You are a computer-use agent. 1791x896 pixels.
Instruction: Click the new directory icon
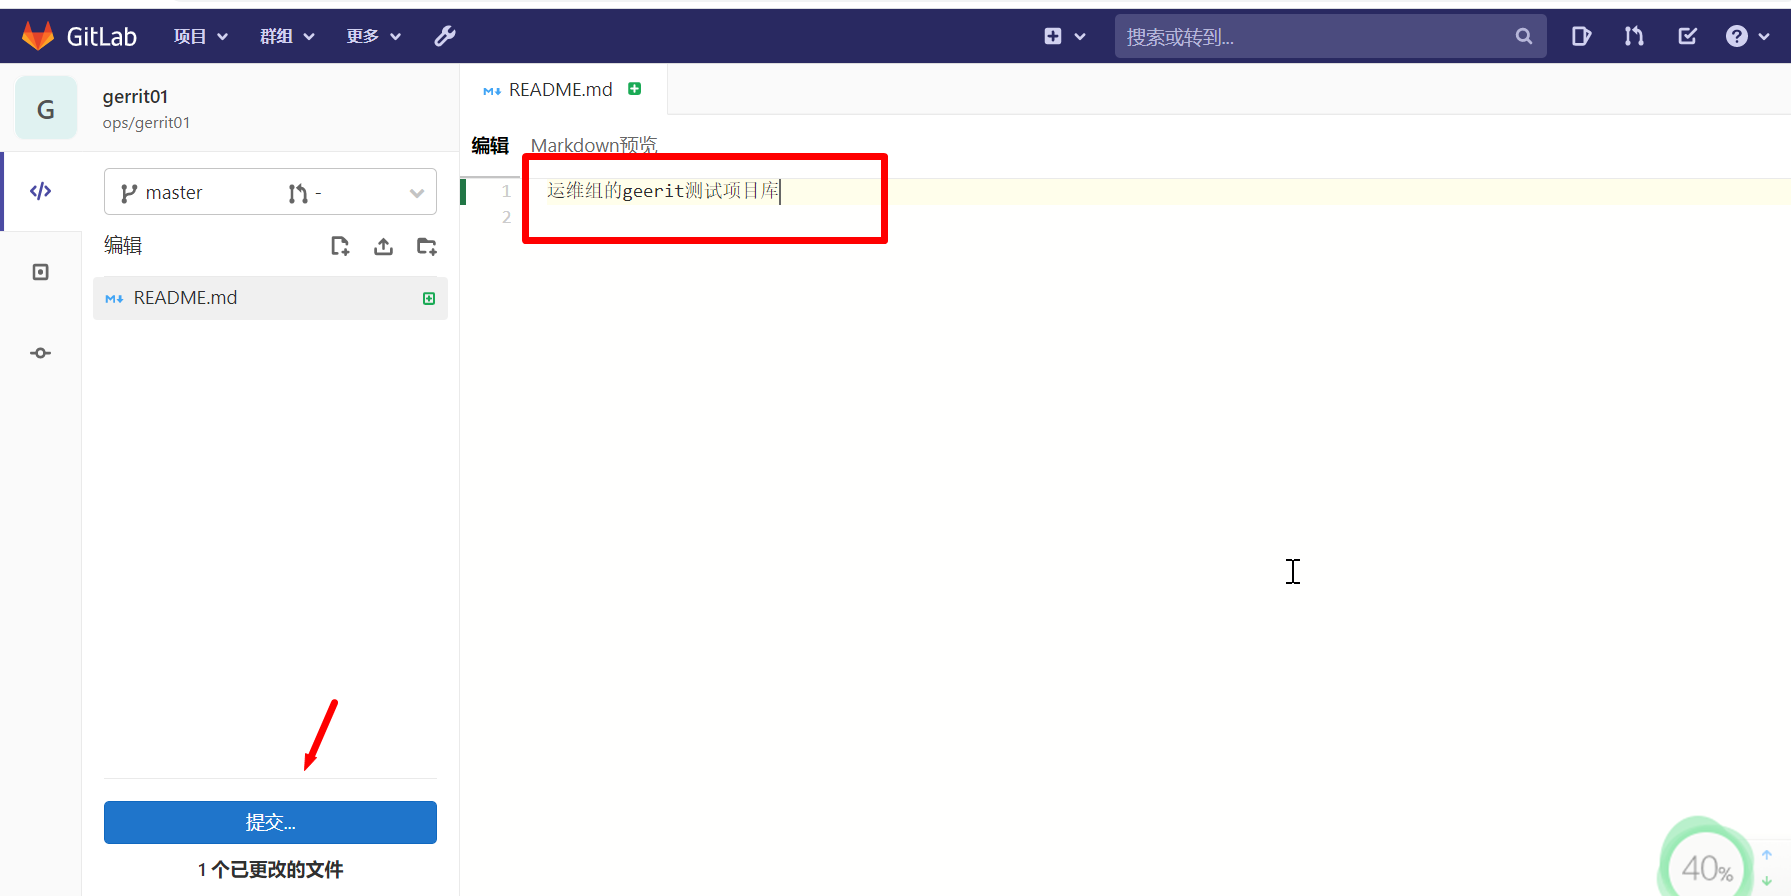coord(427,246)
